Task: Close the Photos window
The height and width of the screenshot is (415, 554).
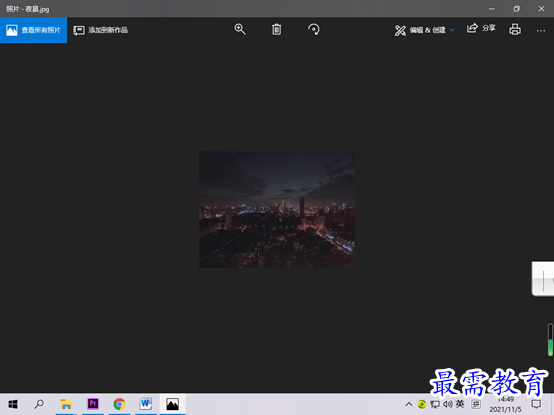Action: pos(541,9)
